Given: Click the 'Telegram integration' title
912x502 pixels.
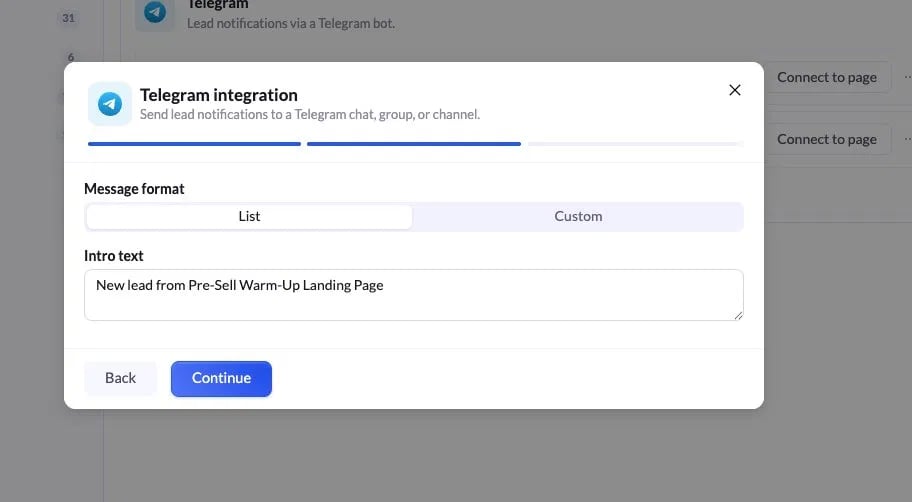Looking at the screenshot, I should pos(219,95).
